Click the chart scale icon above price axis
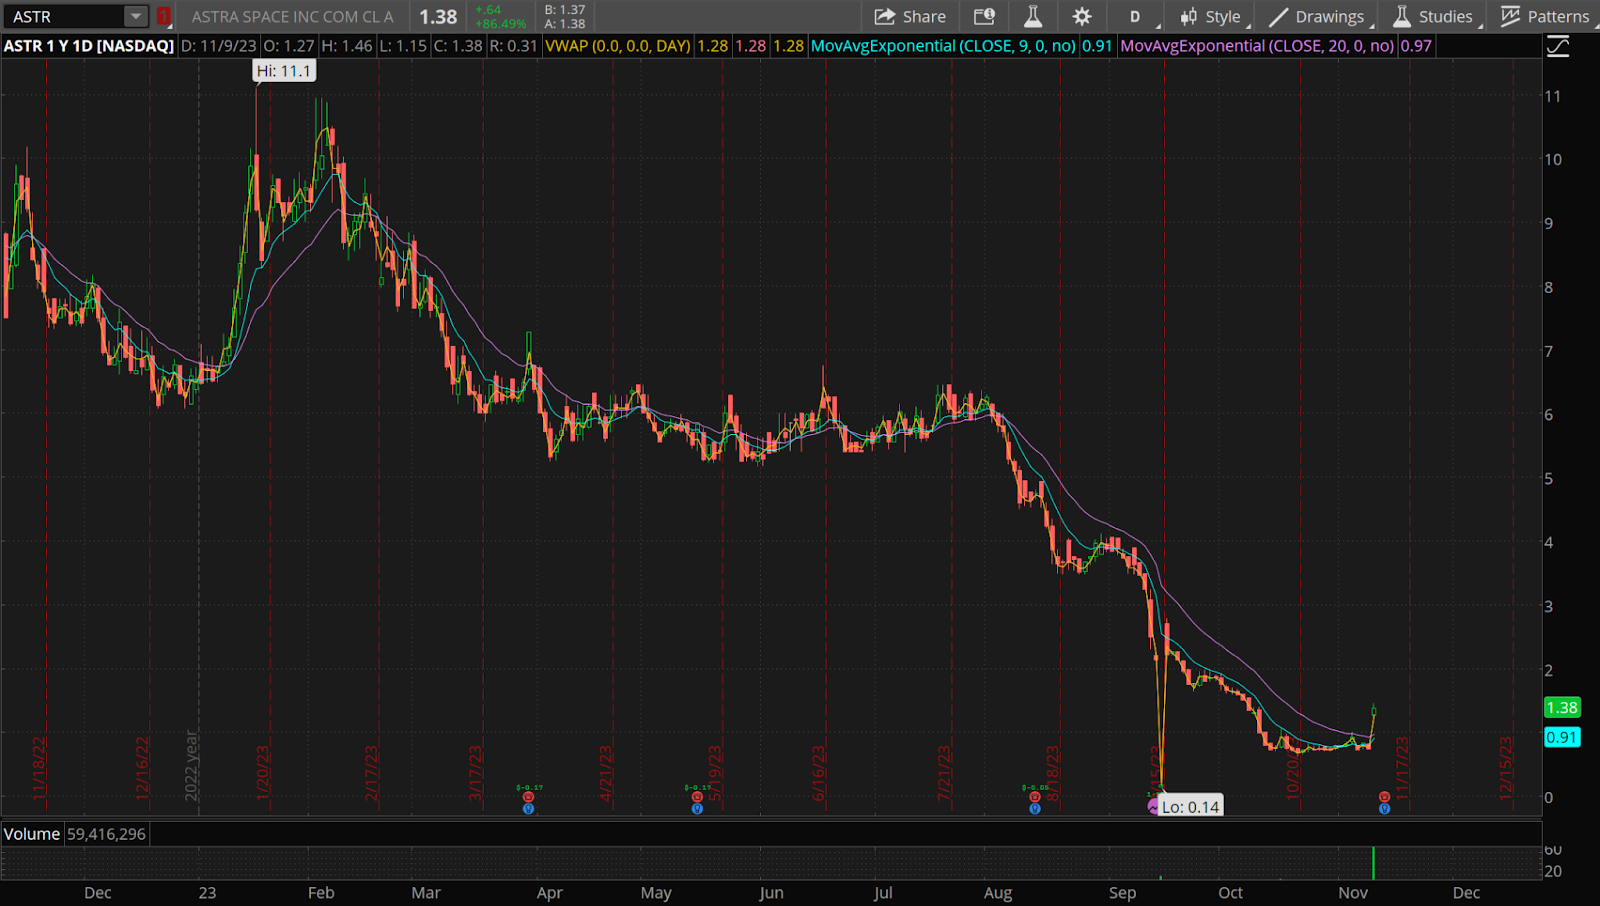 click(1557, 46)
